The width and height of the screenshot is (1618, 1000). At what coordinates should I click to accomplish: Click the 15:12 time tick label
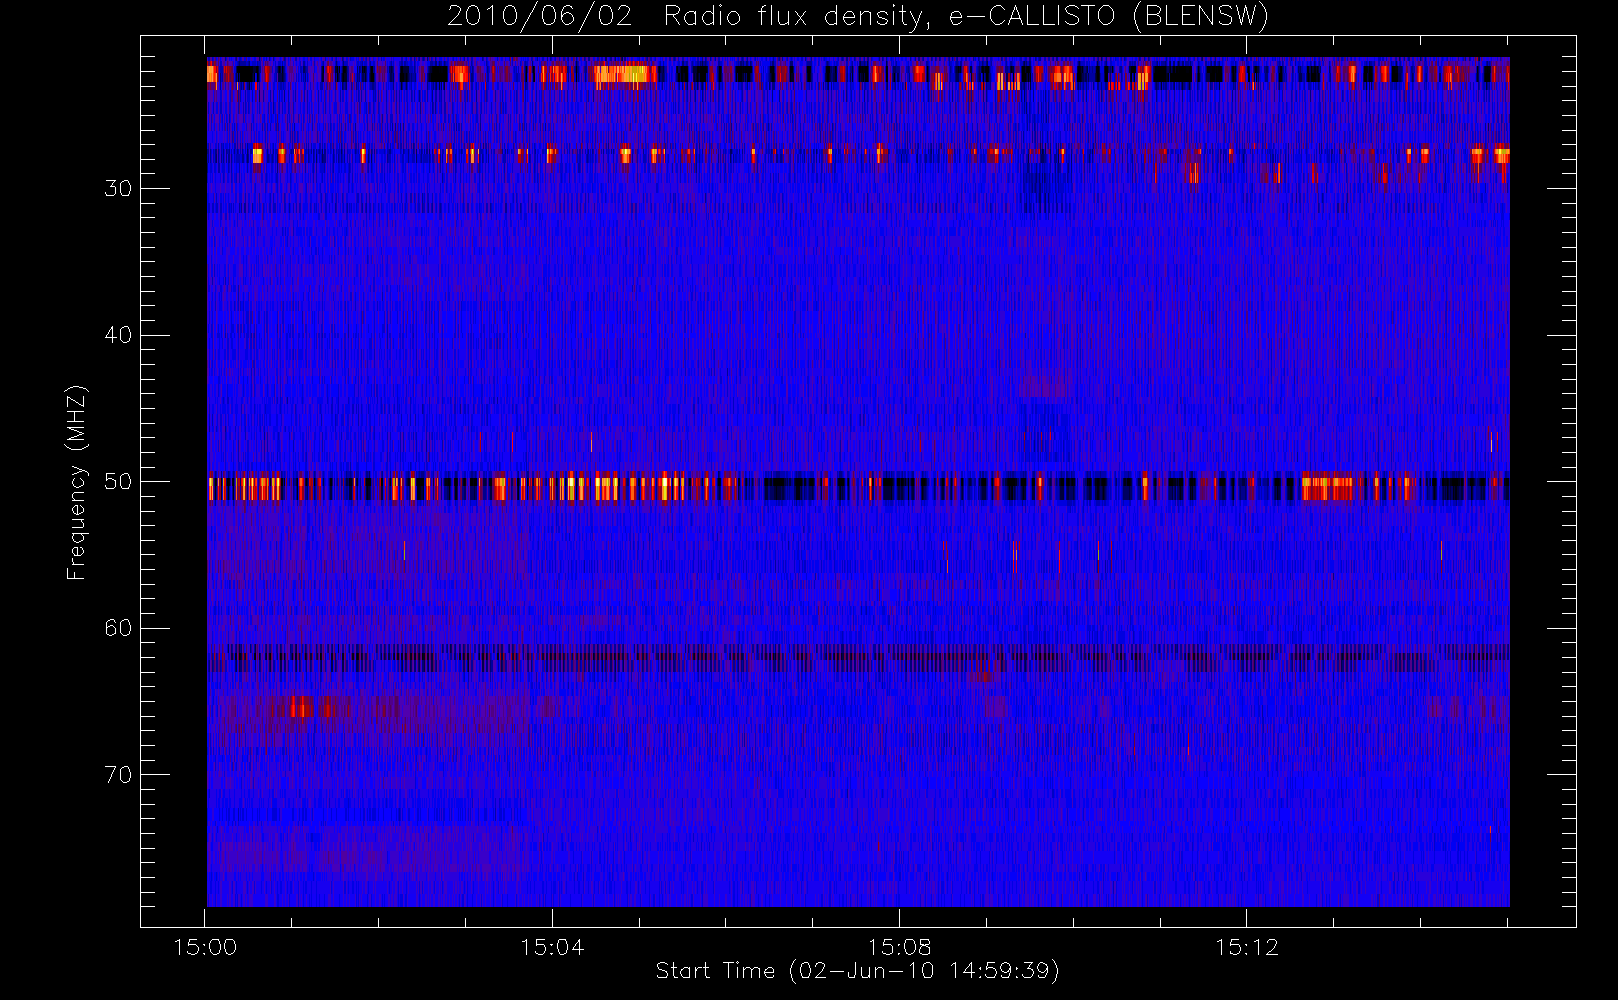tap(1247, 947)
